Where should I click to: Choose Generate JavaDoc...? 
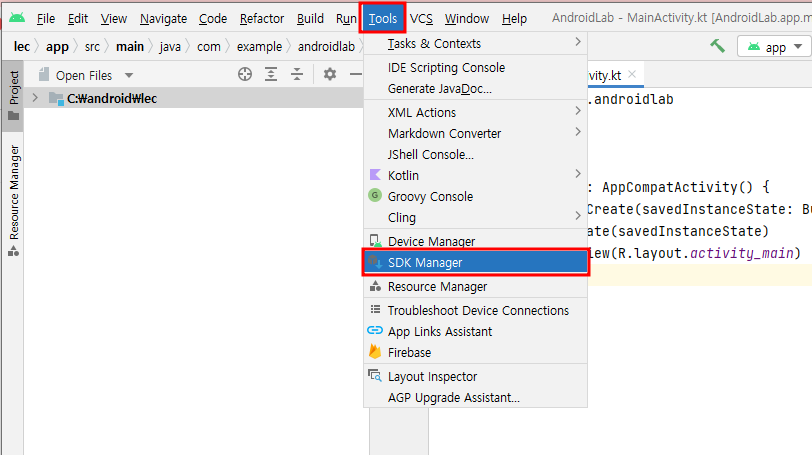coord(475,89)
